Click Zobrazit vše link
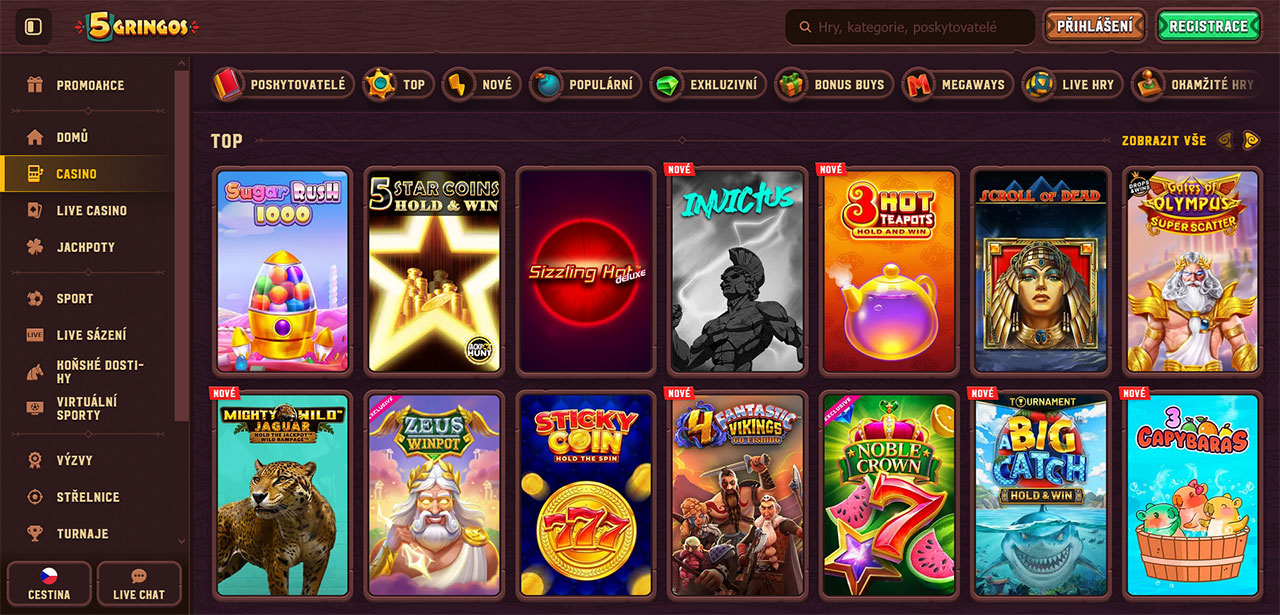Viewport: 1280px width, 615px height. click(x=1163, y=141)
